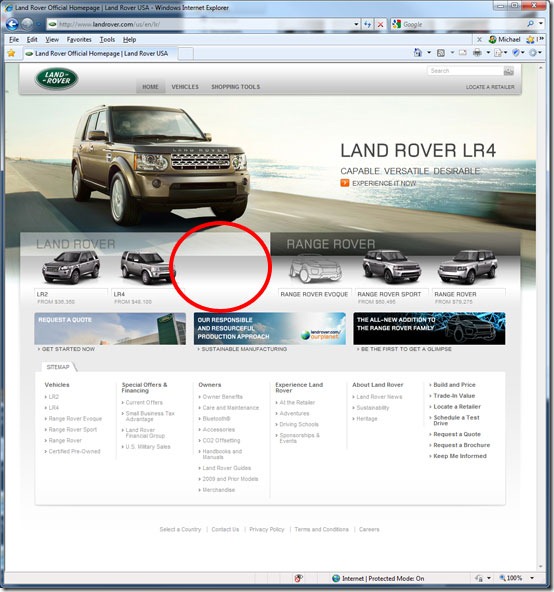Viewport: 554px width, 592px height.
Task: Click the Favorites star icon
Action: tap(11, 53)
